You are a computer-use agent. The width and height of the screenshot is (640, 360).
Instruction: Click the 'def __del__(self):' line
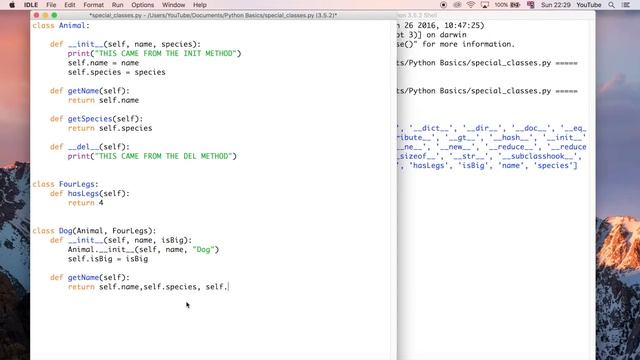coord(89,147)
